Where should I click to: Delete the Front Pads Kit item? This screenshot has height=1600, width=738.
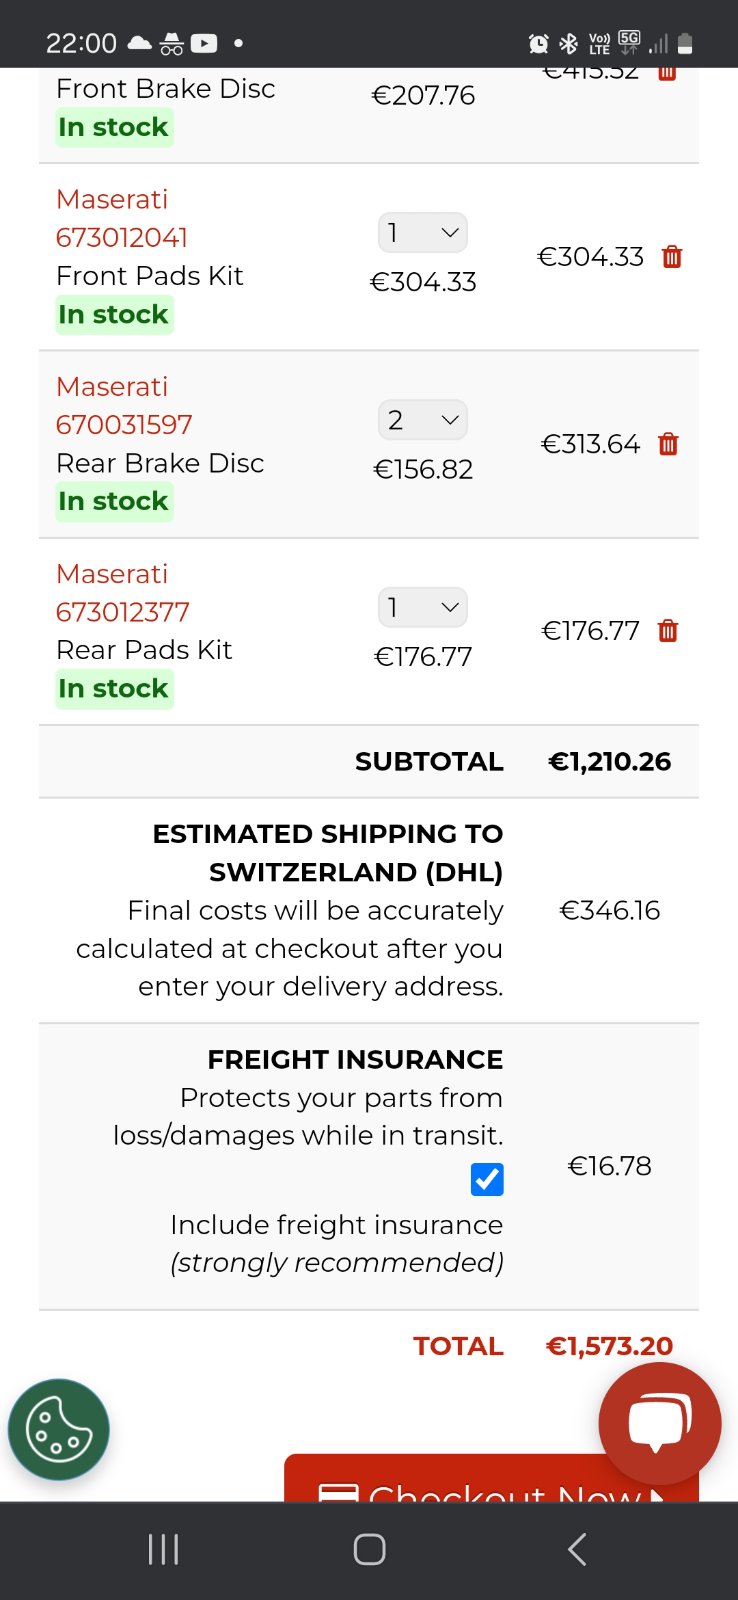coord(672,257)
